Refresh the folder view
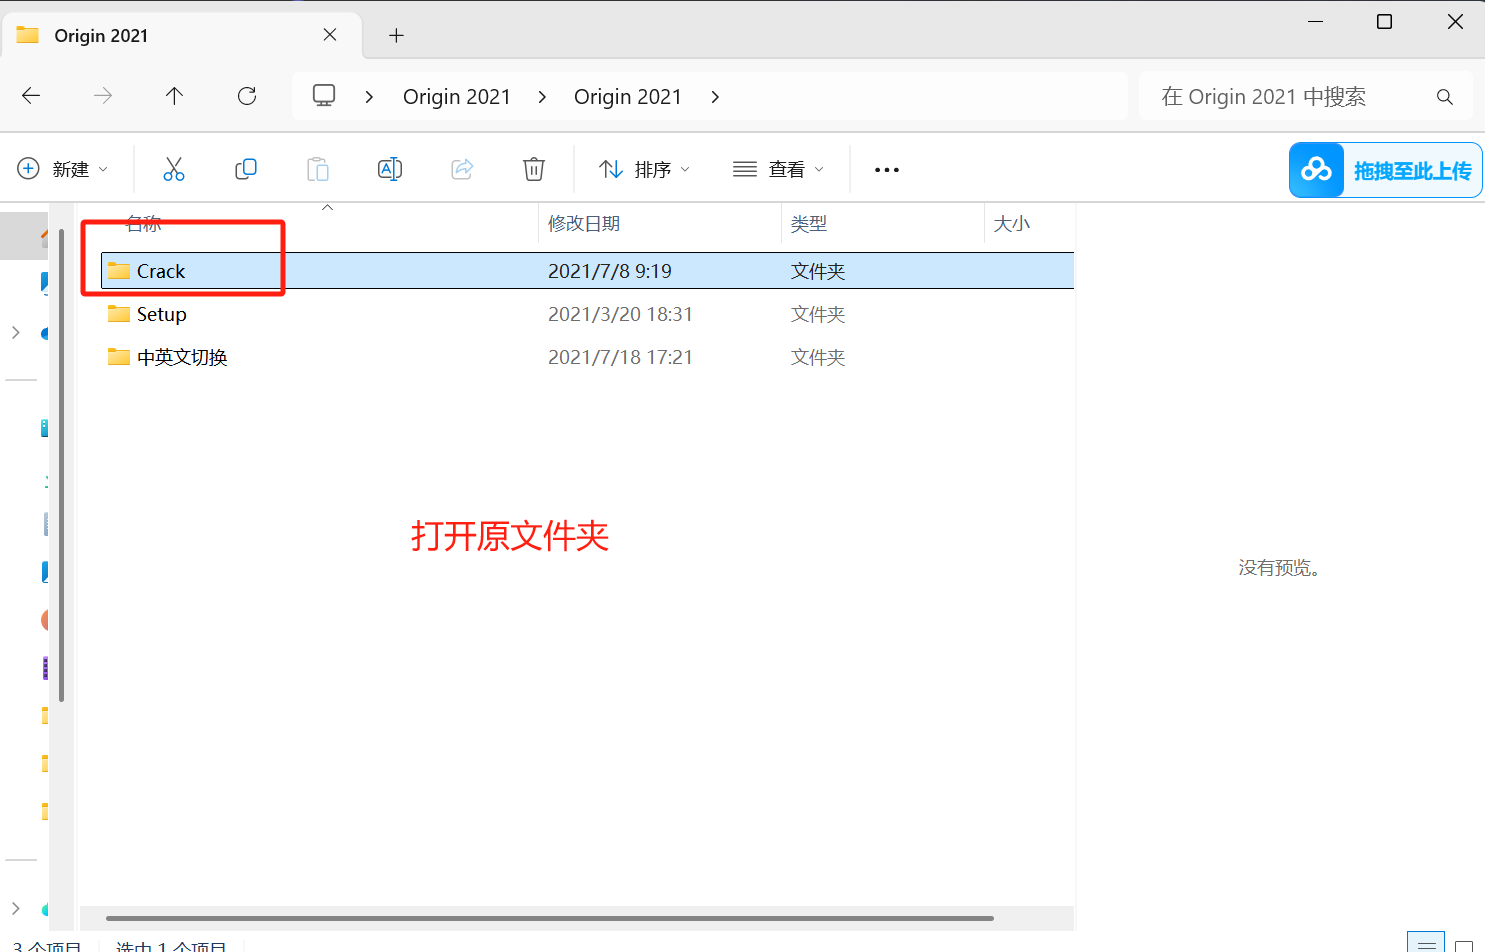The width and height of the screenshot is (1485, 952). click(x=246, y=95)
